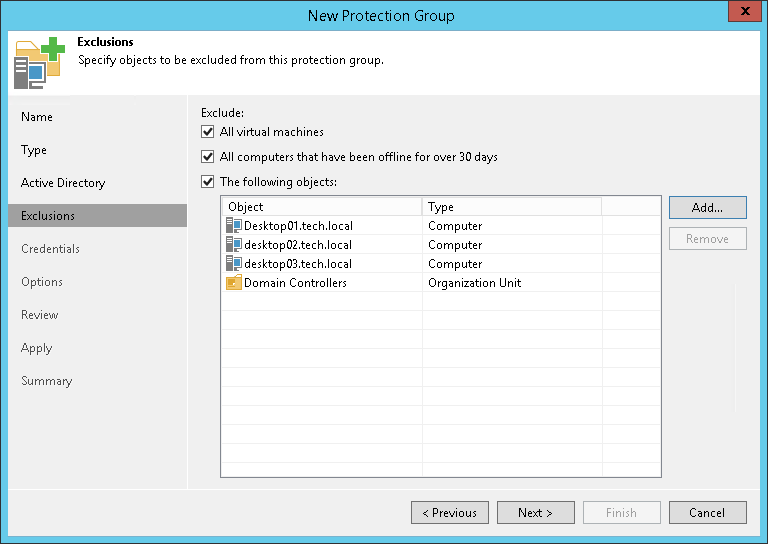This screenshot has height=544, width=768.
Task: Switch to the Active Directory step
Action: 63,183
